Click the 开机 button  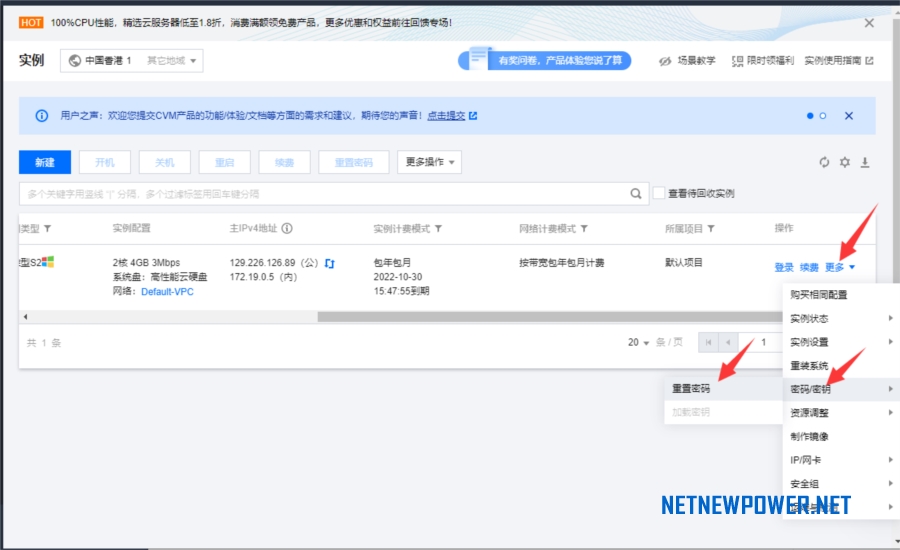[x=105, y=162]
